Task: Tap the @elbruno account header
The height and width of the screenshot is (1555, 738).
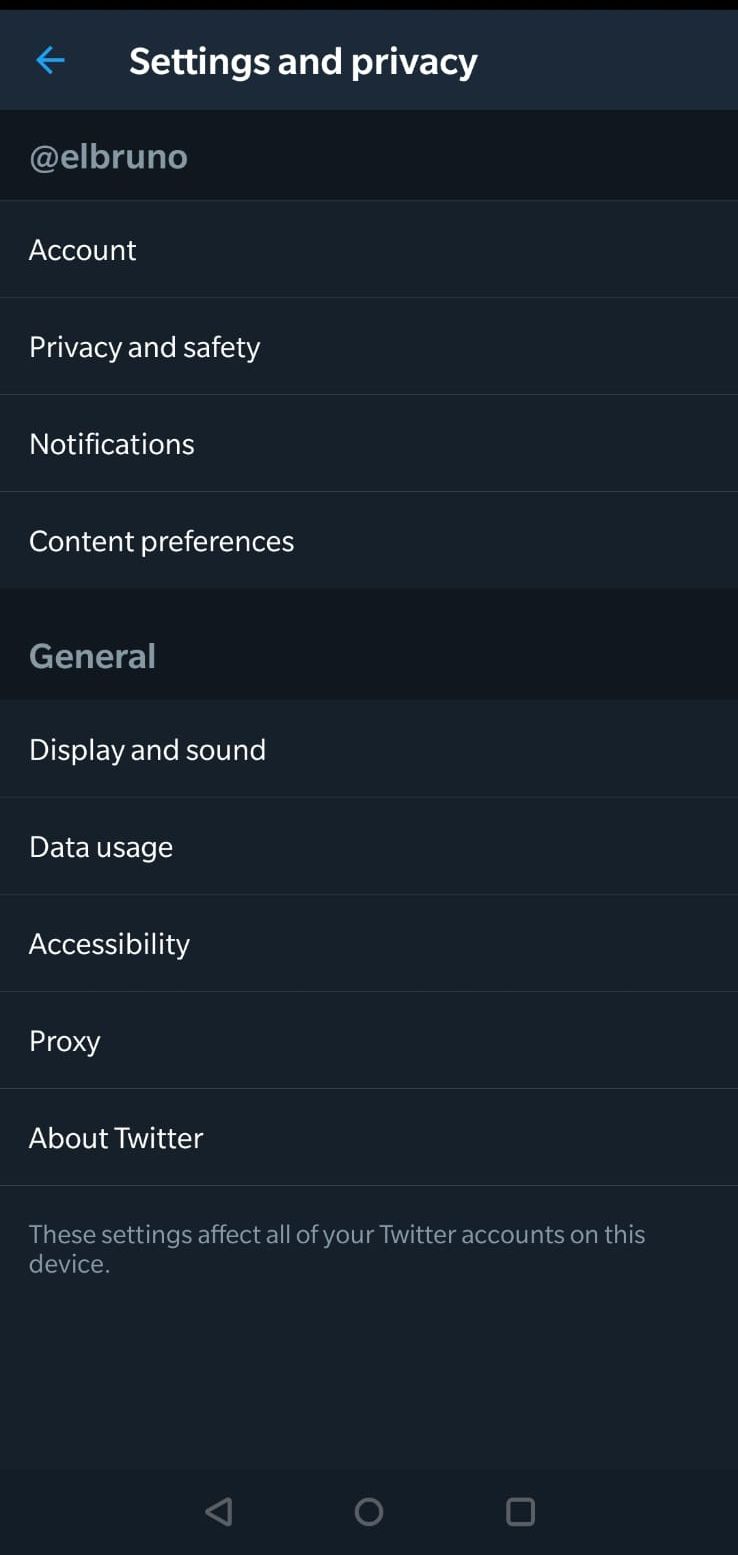Action: click(108, 157)
